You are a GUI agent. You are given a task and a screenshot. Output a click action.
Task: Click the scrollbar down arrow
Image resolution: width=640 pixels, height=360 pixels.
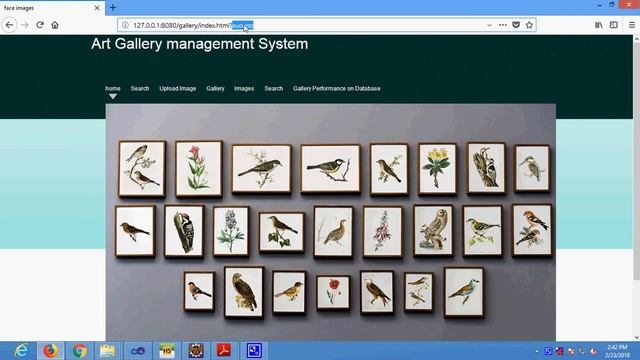coord(636,338)
